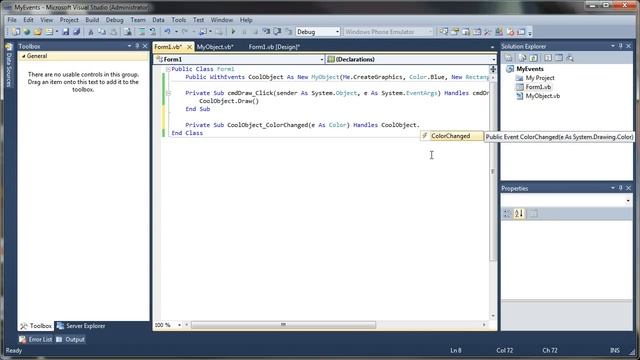Undo the last edit

point(167,32)
